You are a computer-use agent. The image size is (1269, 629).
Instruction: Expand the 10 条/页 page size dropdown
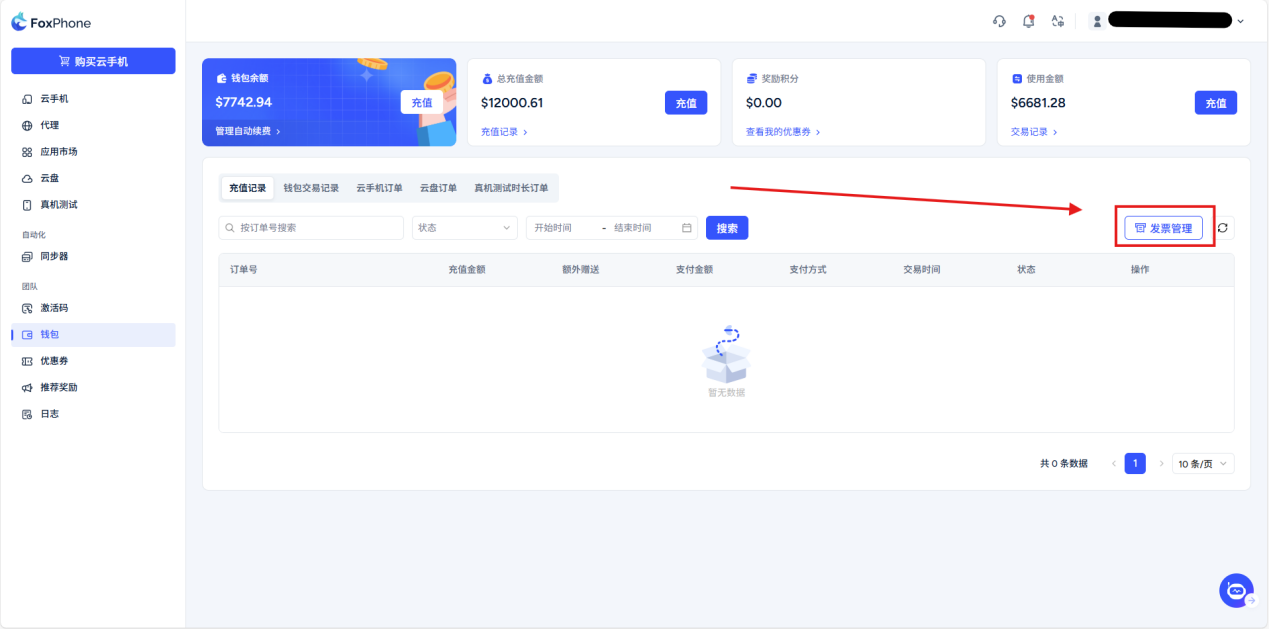coord(1204,464)
